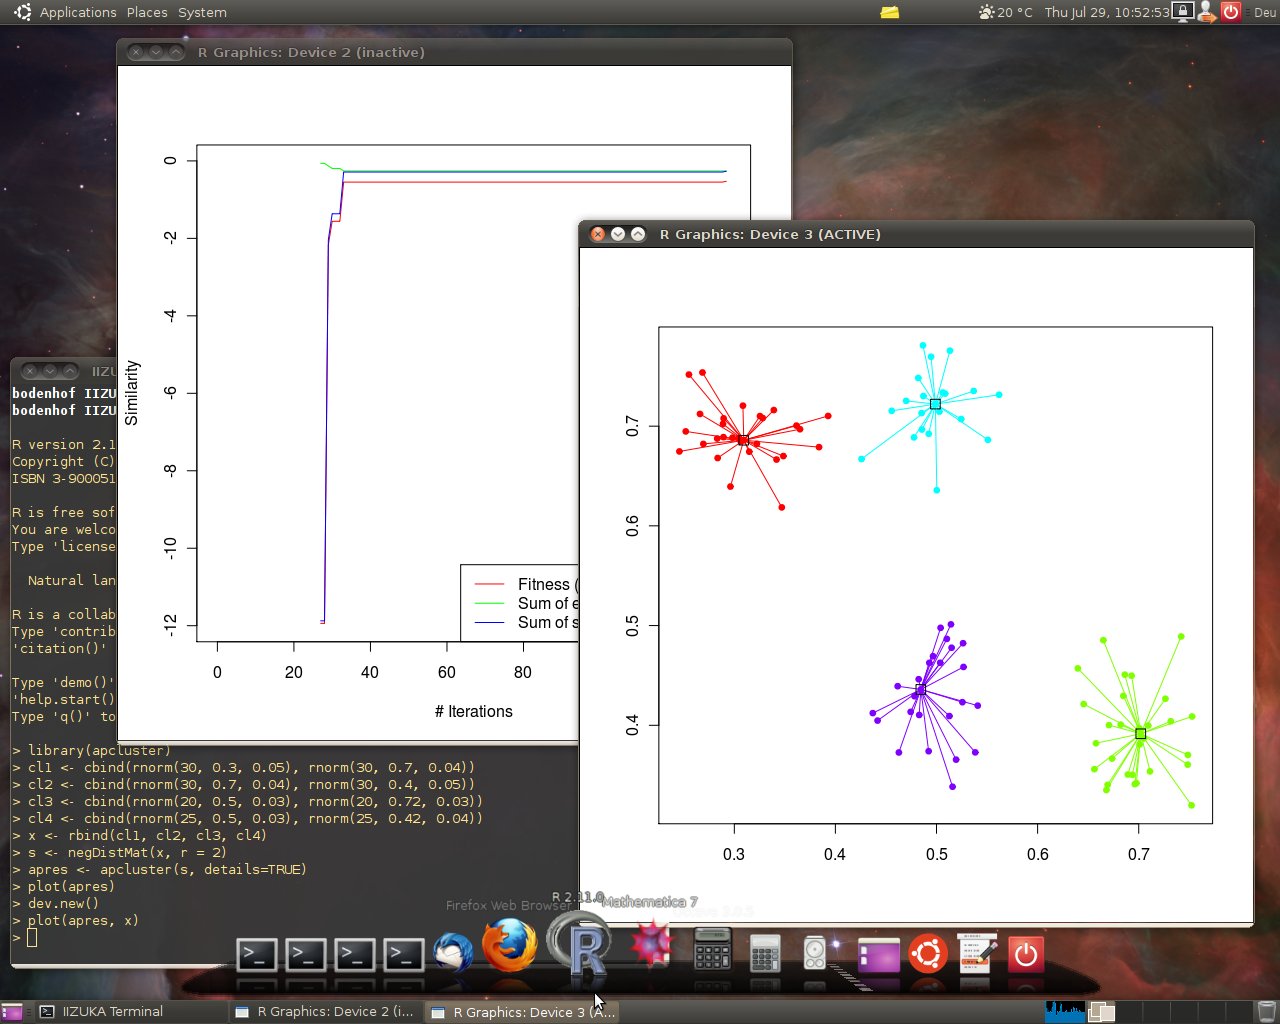Image resolution: width=1280 pixels, height=1024 pixels.
Task: Open the Deu keyboard layout indicator
Action: pos(1264,12)
